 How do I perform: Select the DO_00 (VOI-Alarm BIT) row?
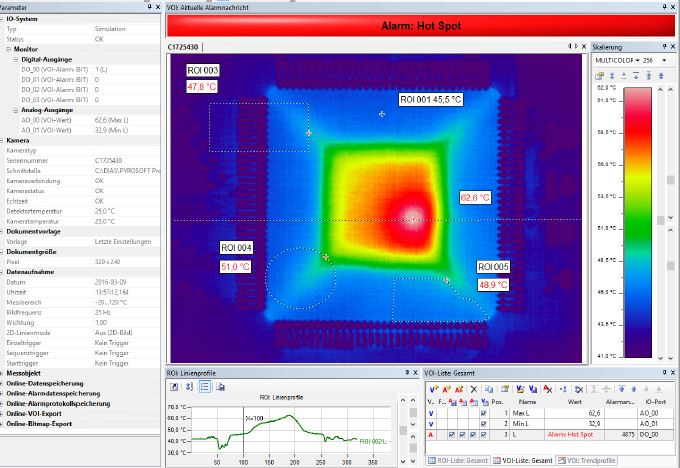click(80, 69)
